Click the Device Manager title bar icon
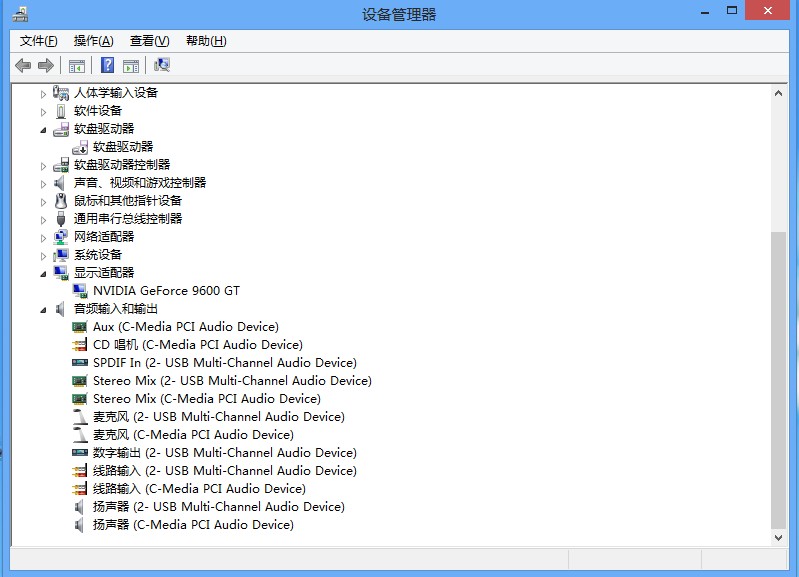This screenshot has height=577, width=799. [x=20, y=14]
